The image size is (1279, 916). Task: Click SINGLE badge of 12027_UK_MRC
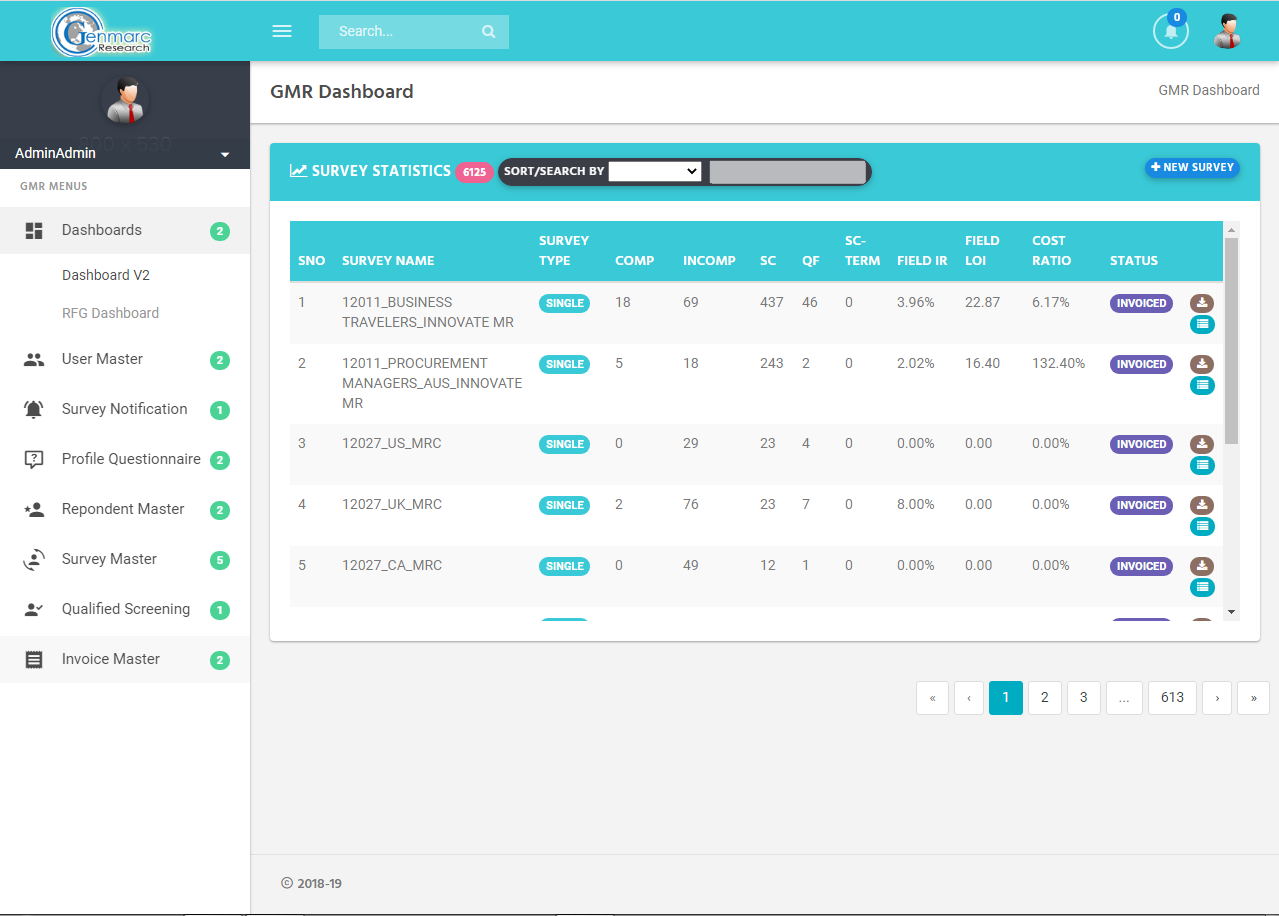(564, 505)
